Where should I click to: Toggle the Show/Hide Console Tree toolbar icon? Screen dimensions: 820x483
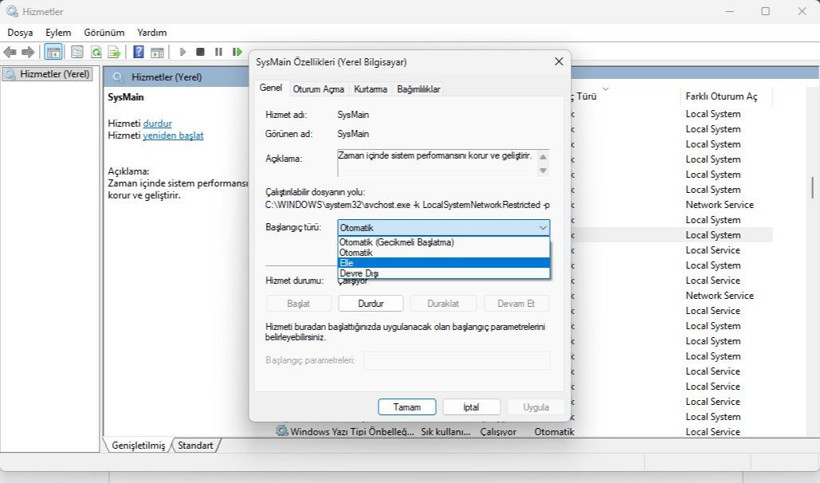(53, 52)
